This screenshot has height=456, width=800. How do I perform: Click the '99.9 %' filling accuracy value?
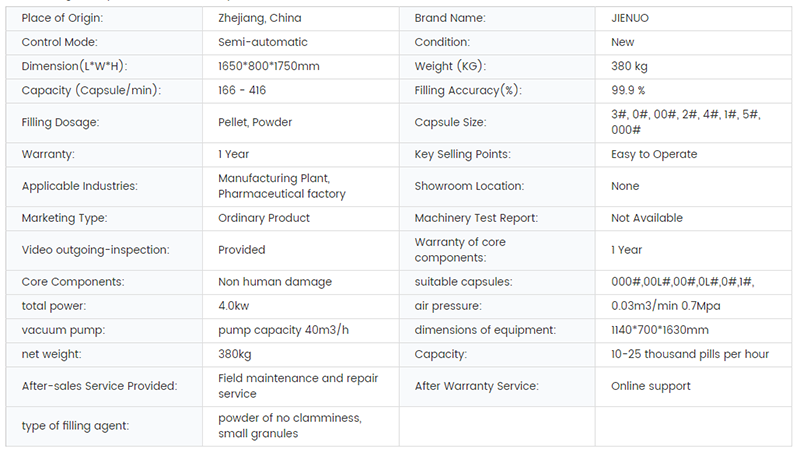pyautogui.click(x=631, y=90)
